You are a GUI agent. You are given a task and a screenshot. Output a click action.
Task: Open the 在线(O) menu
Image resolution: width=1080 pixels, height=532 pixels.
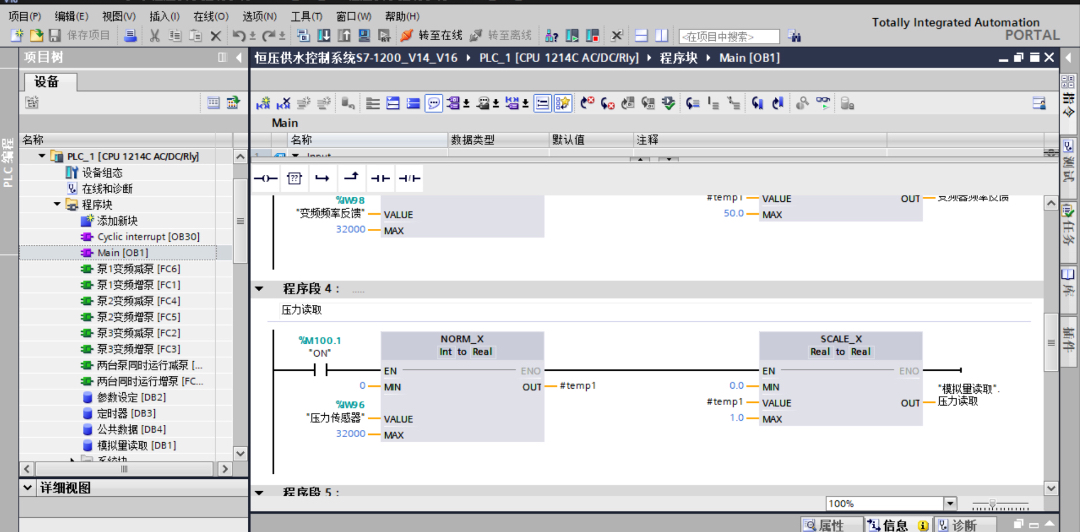click(x=211, y=16)
